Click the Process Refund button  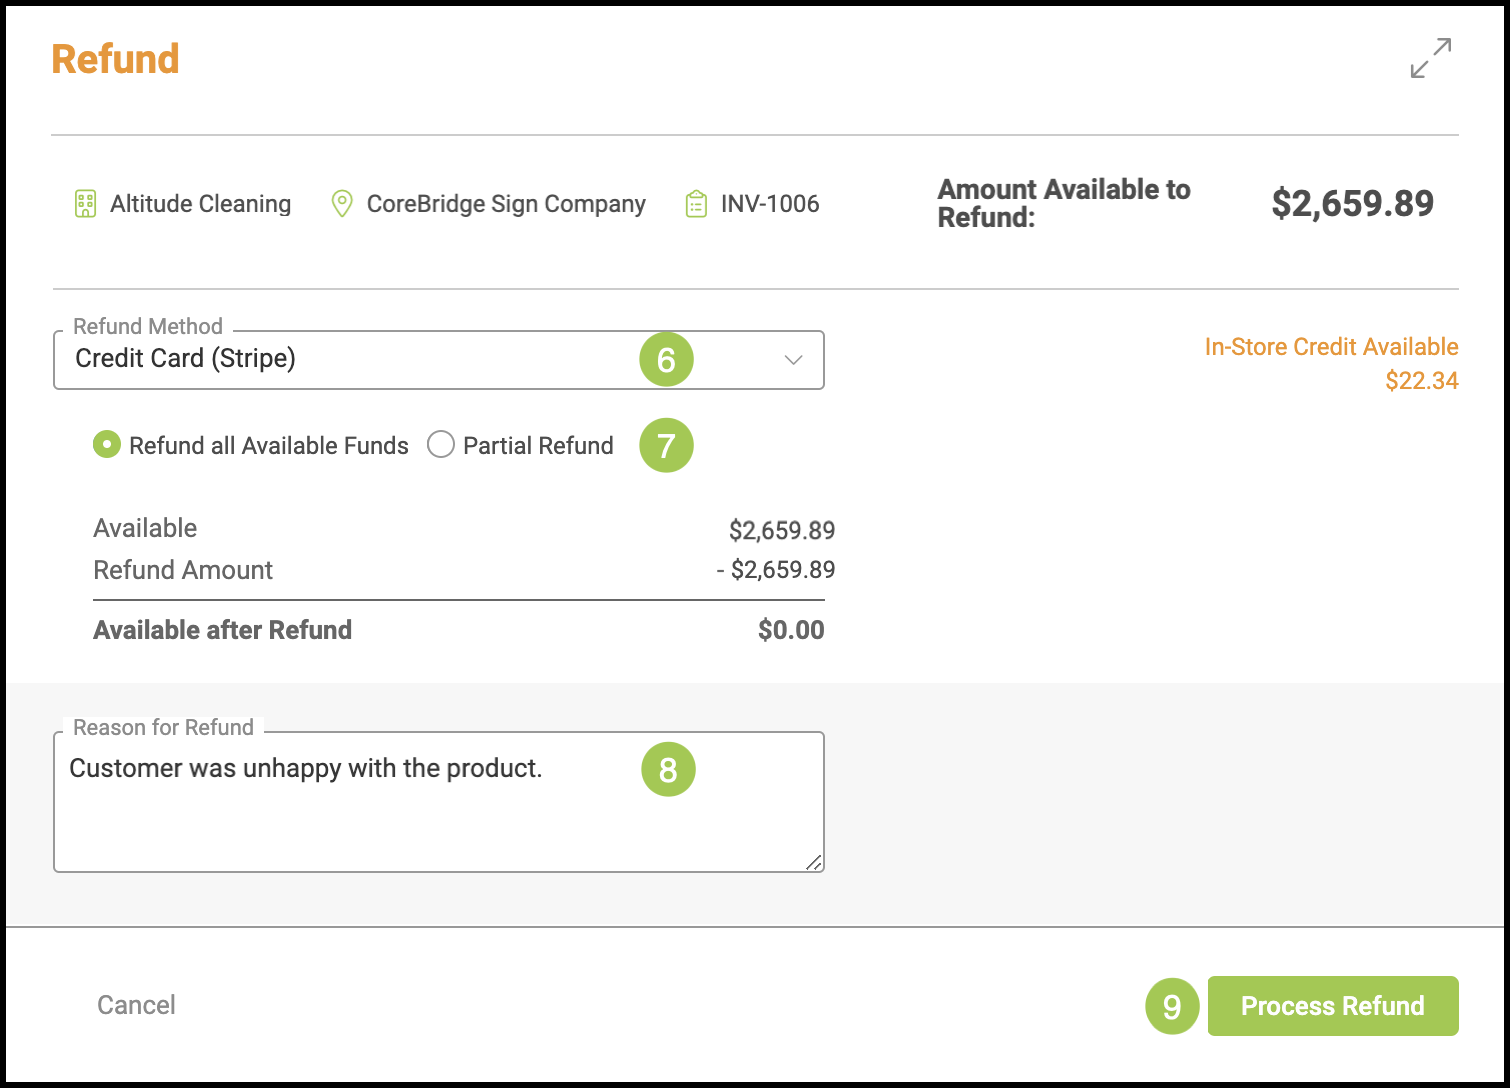click(x=1333, y=1006)
